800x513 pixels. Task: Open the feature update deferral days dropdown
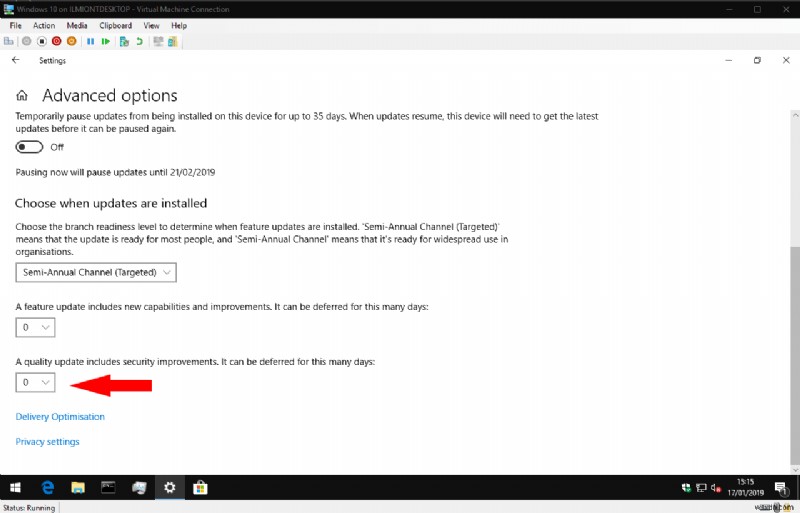point(35,327)
